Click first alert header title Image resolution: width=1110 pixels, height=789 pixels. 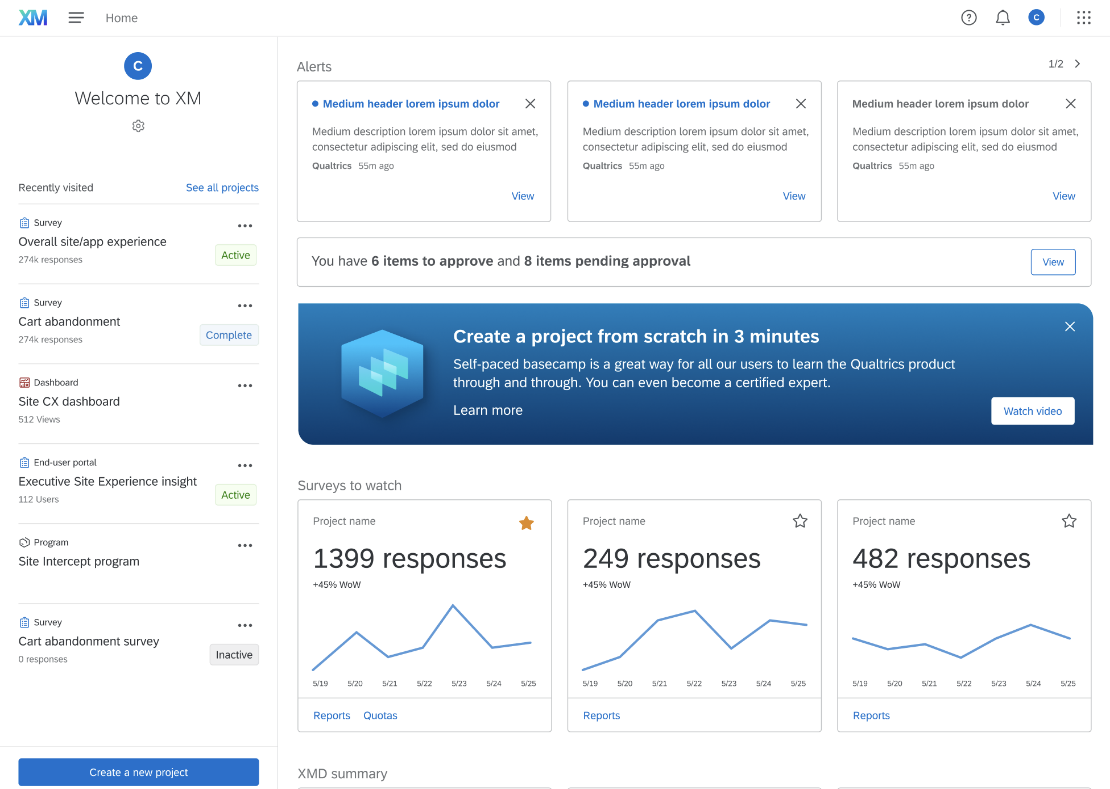click(x=411, y=104)
